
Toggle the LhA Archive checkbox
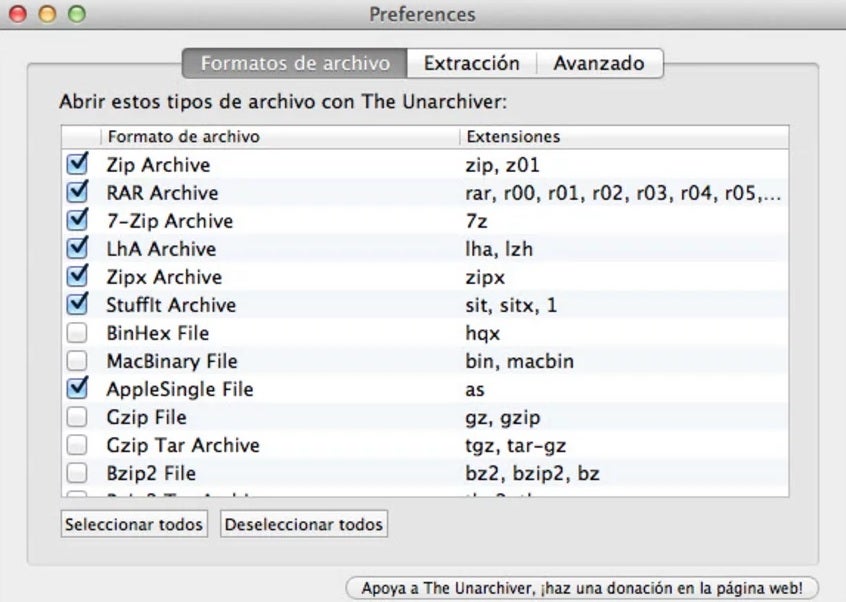[x=77, y=249]
